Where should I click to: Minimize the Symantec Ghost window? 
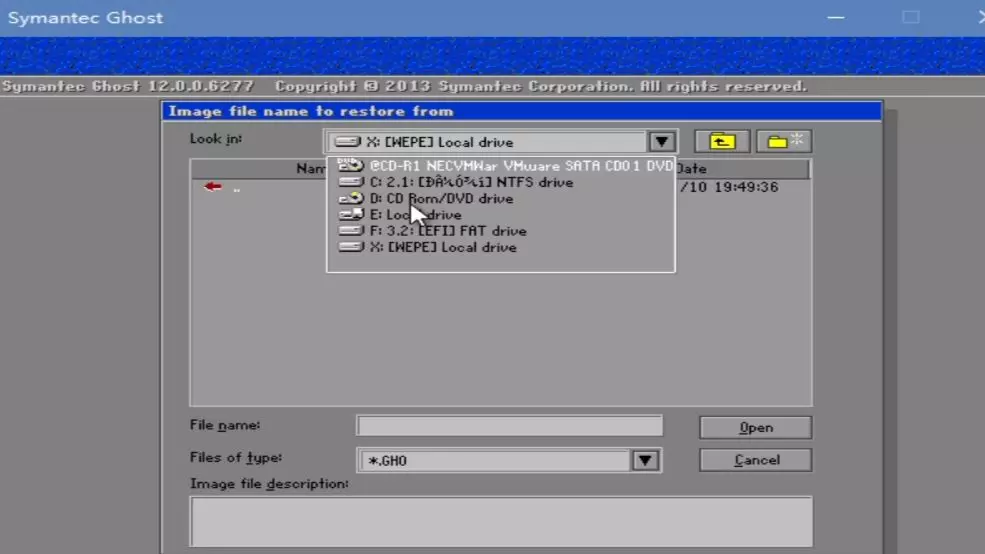pos(836,18)
